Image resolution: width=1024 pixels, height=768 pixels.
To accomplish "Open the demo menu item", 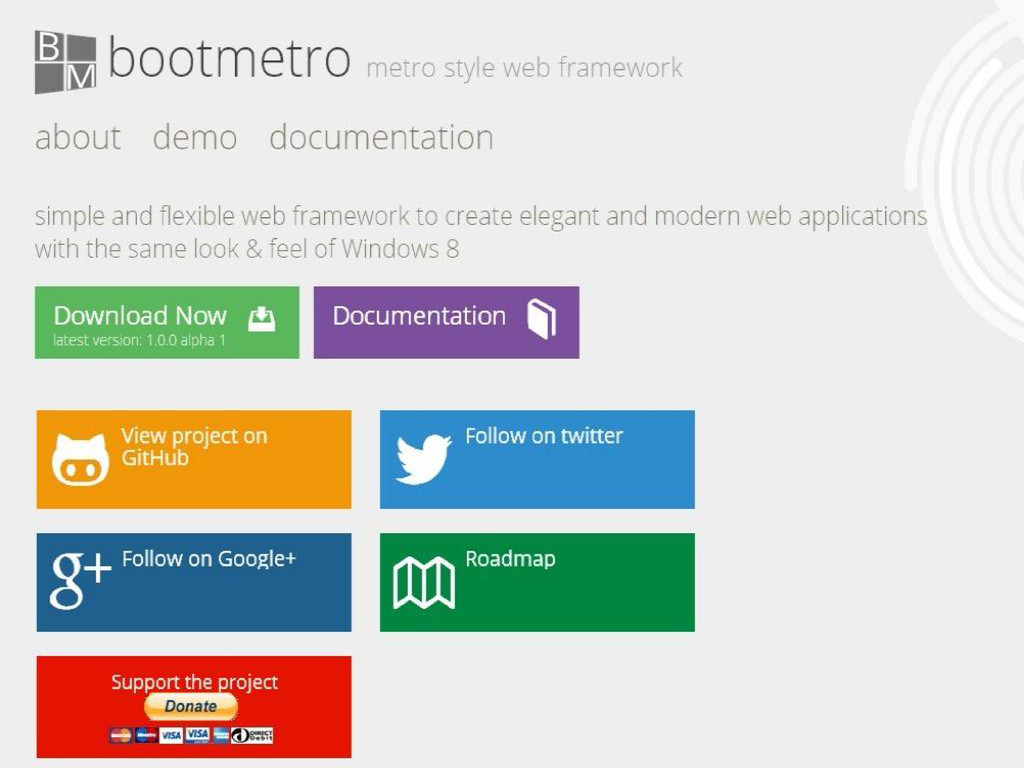I will click(x=195, y=138).
